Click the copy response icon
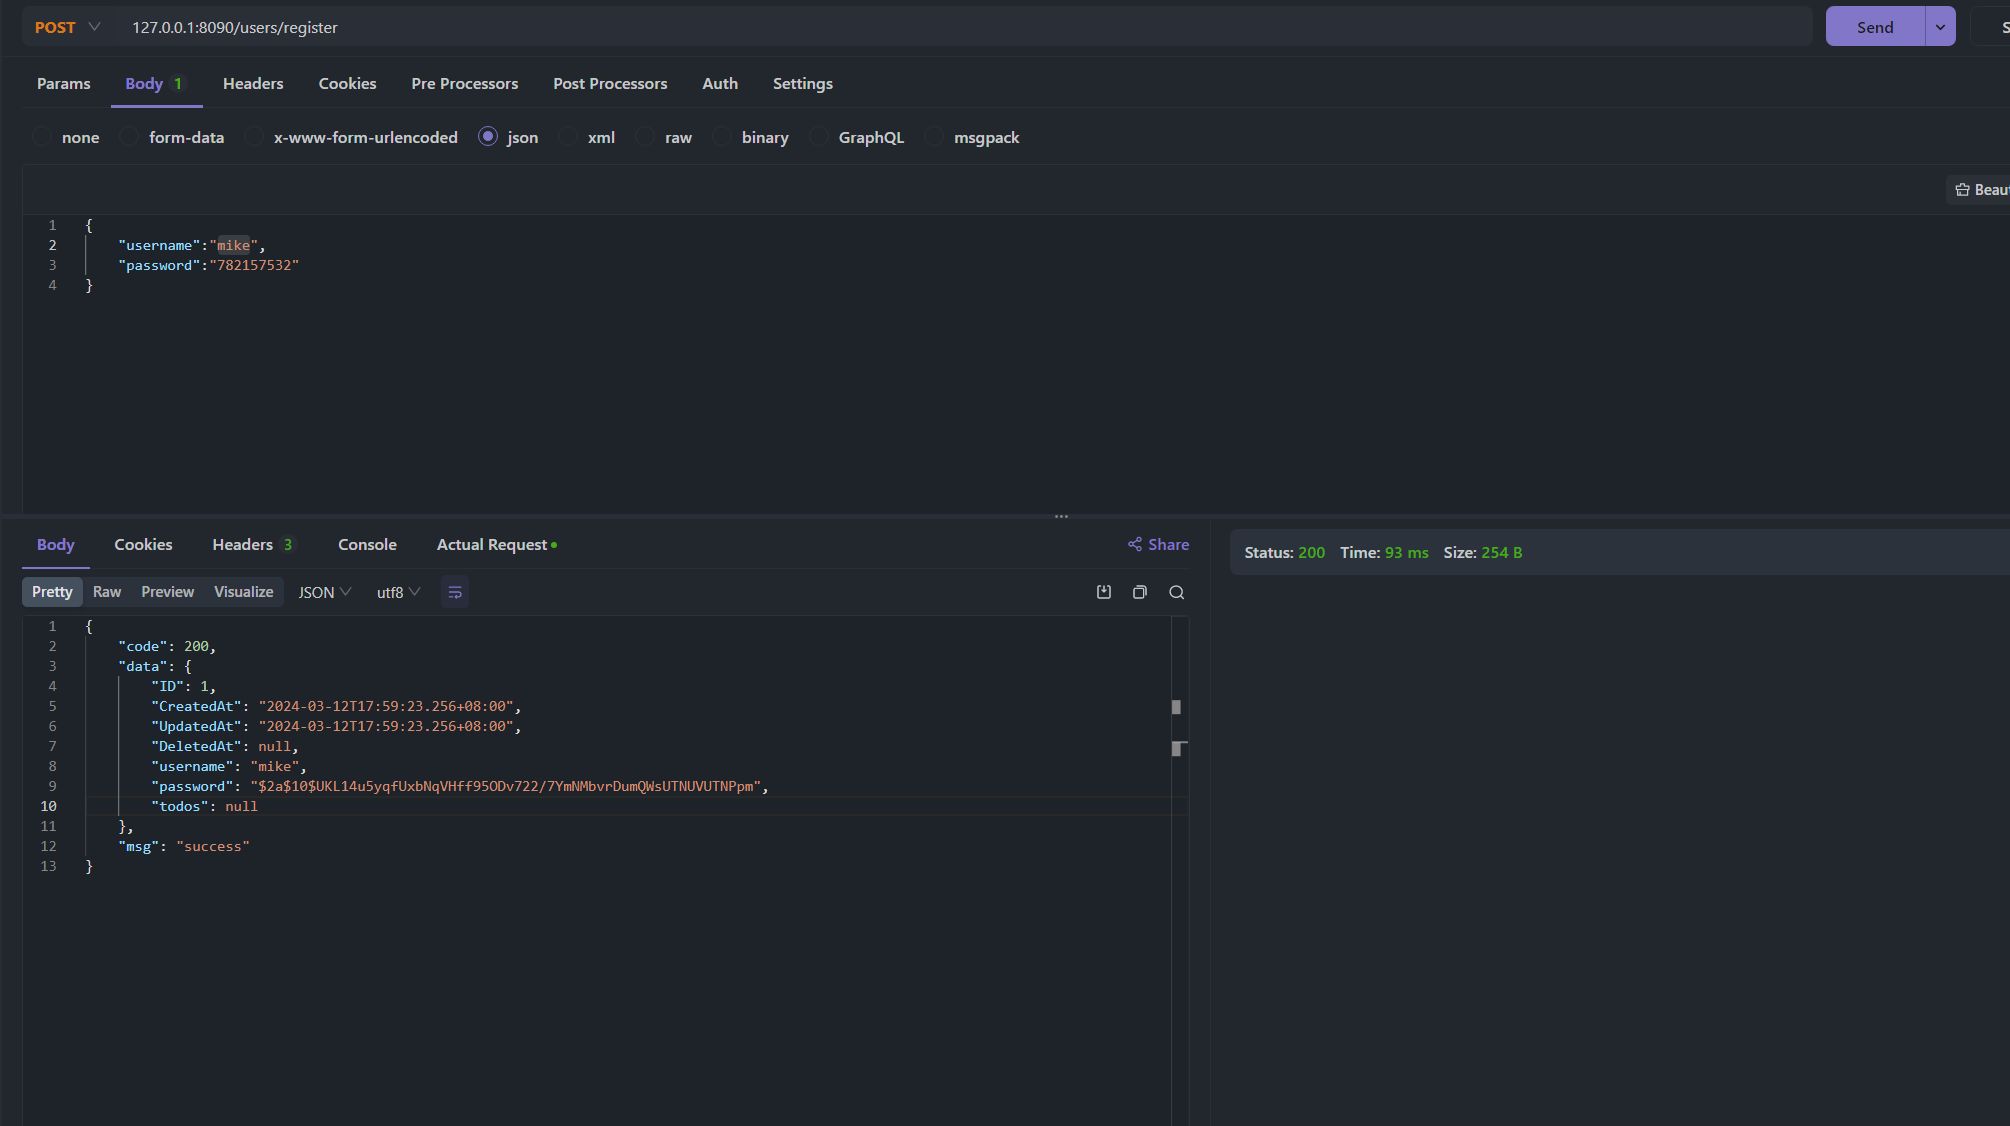The image size is (2010, 1126). point(1140,592)
